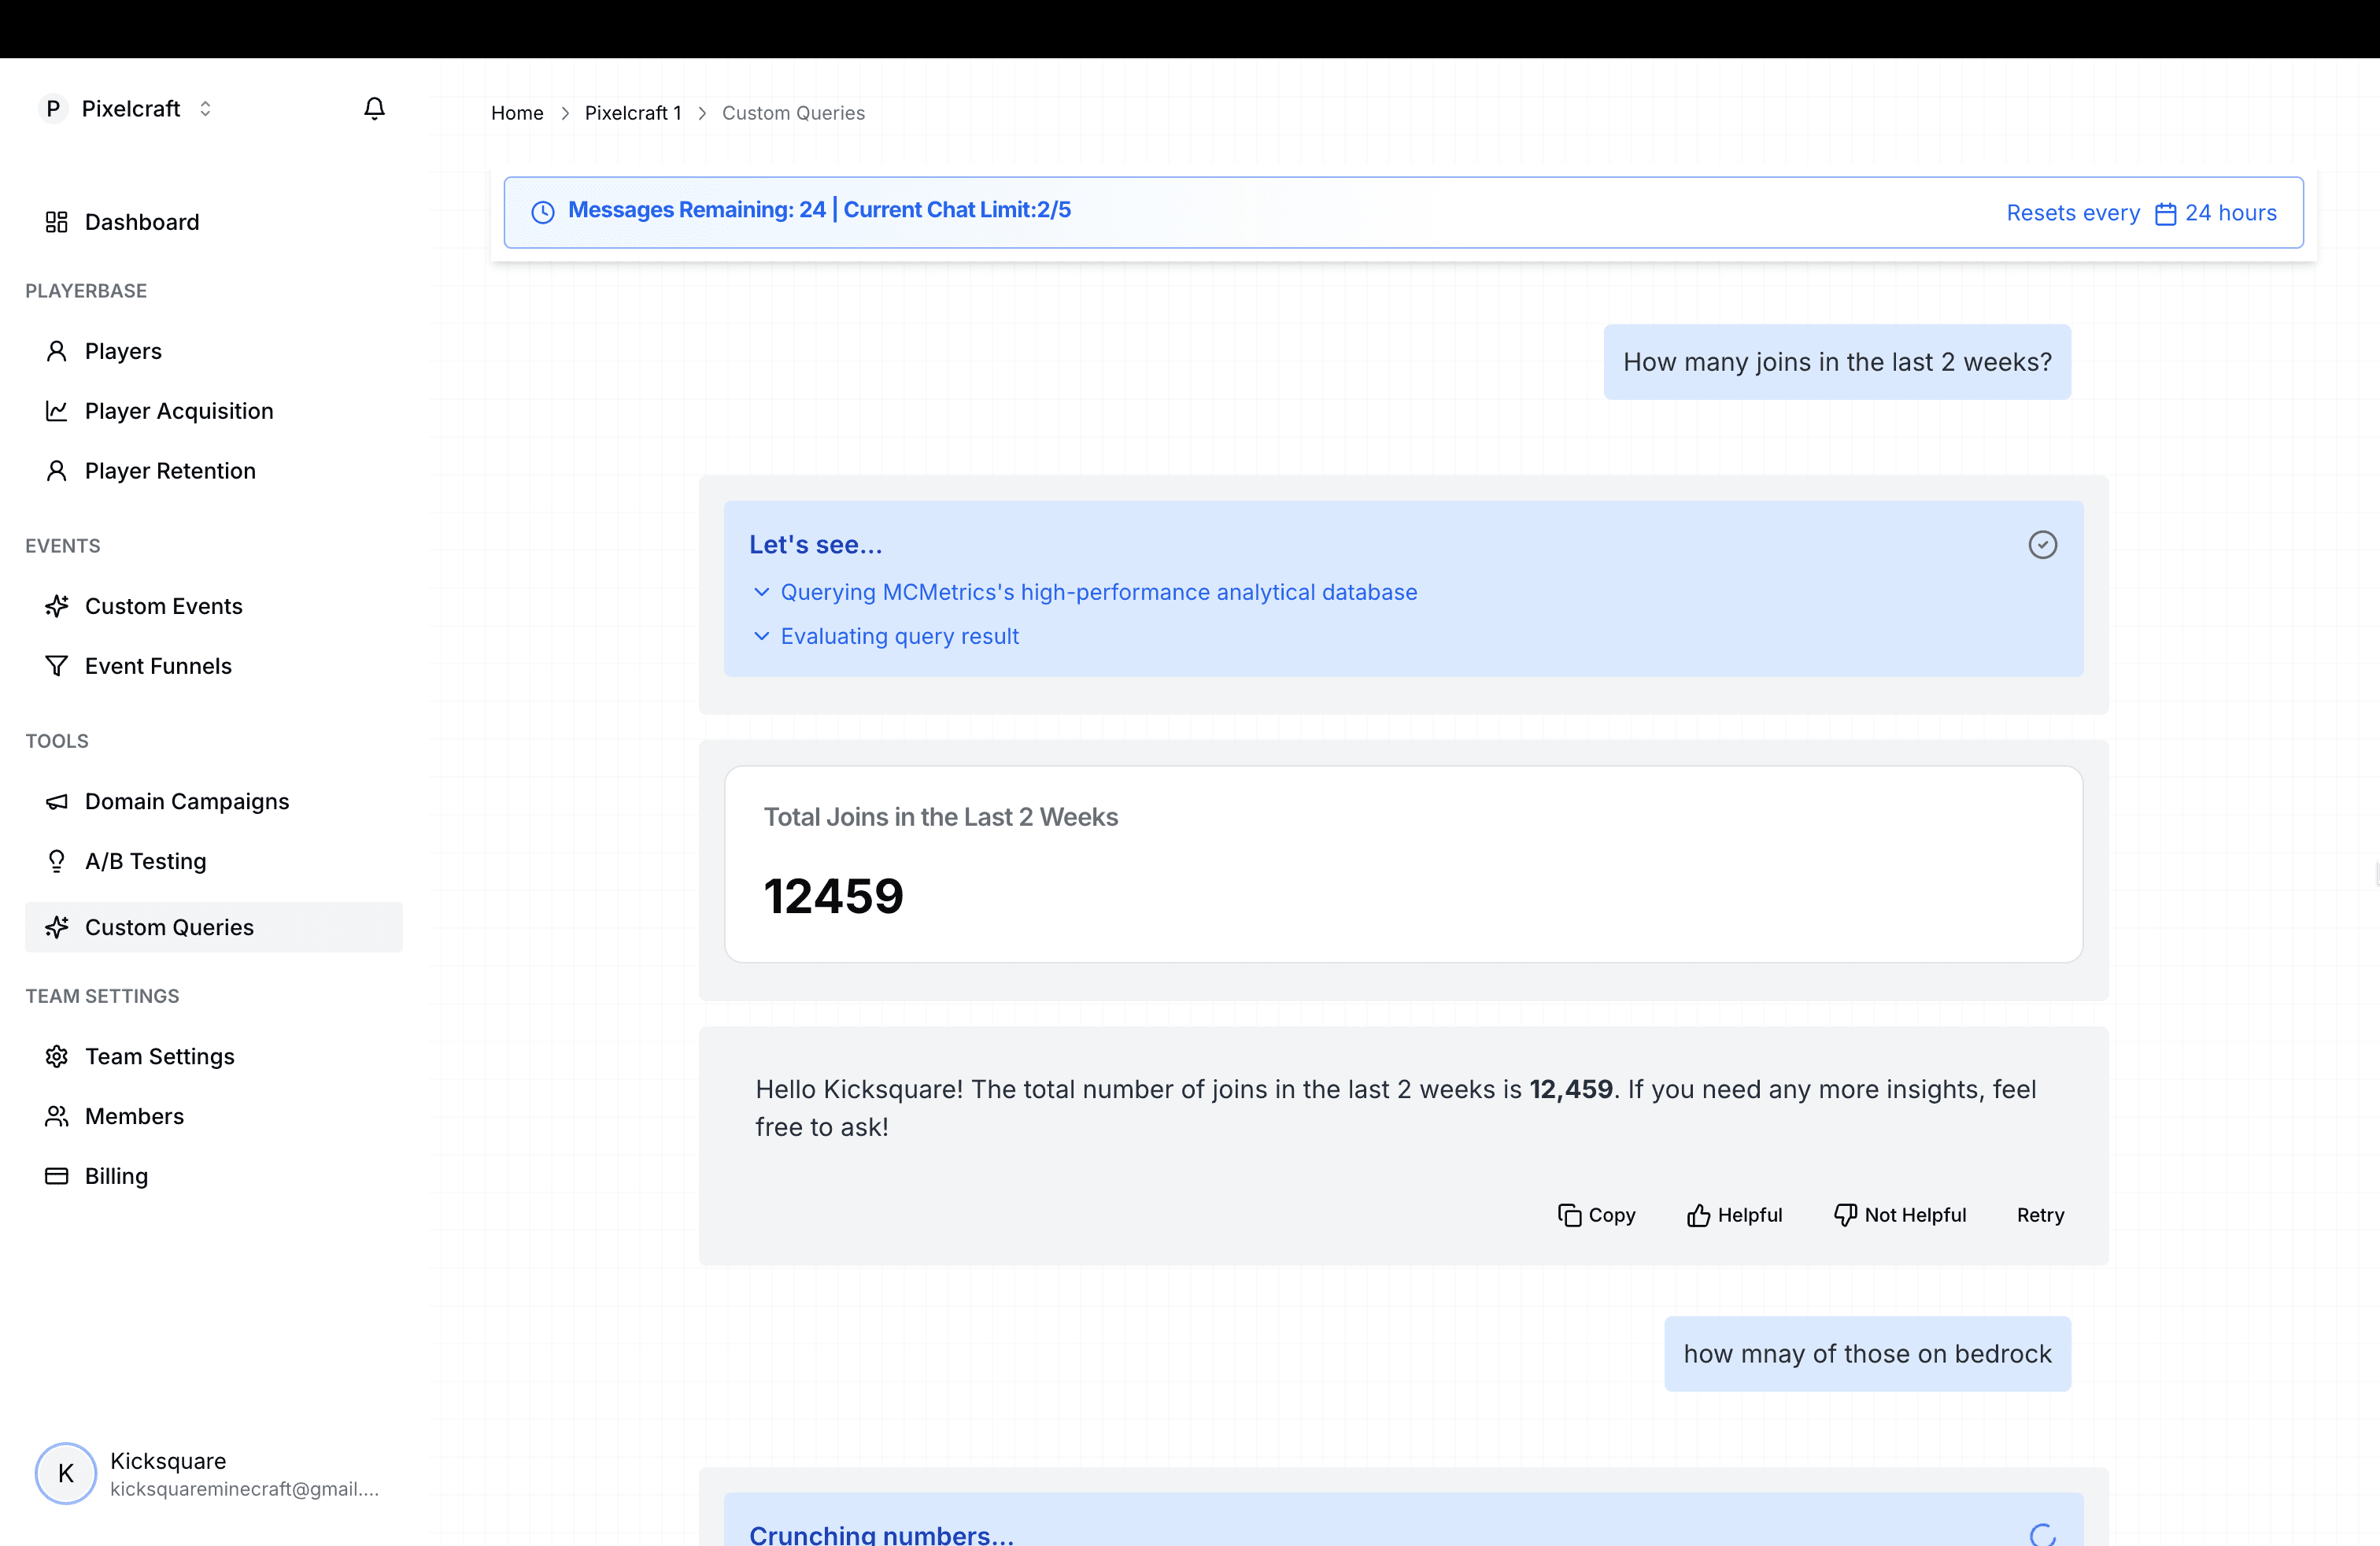Collapse the 'Querying MCMetrics's high-performance analytical database' step

point(762,592)
